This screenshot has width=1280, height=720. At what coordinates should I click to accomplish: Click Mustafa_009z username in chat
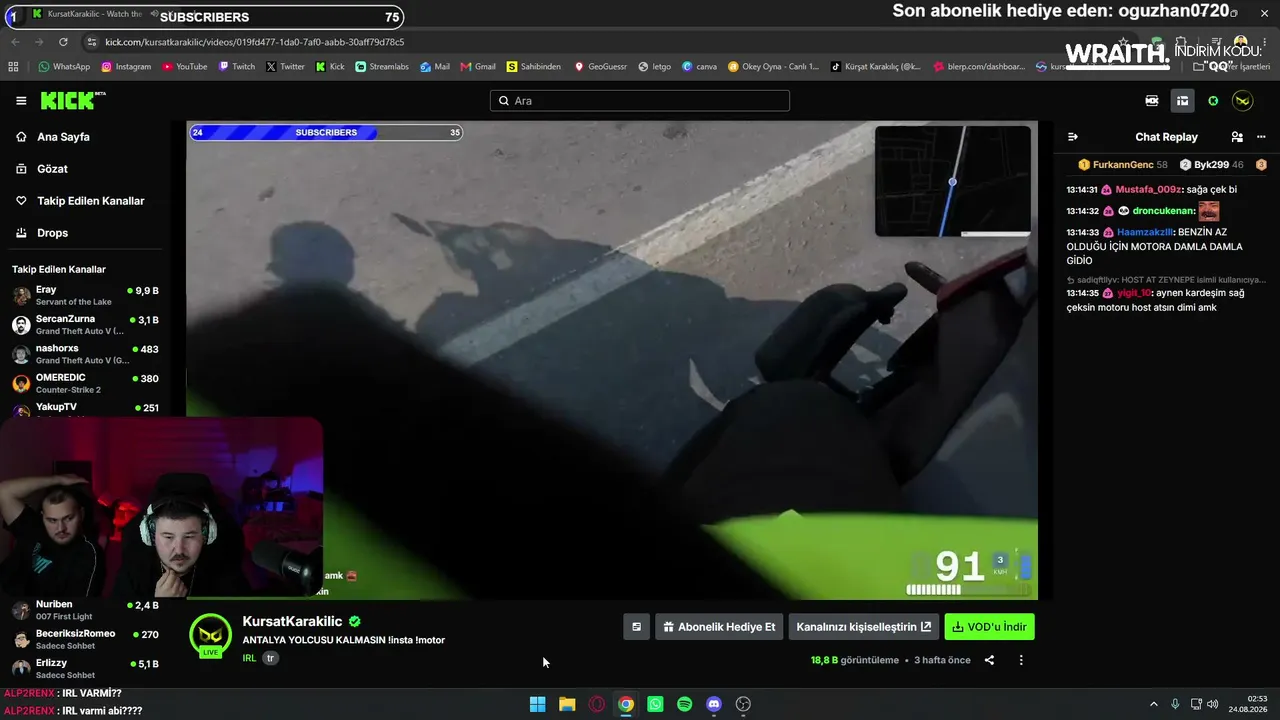pyautogui.click(x=1149, y=190)
